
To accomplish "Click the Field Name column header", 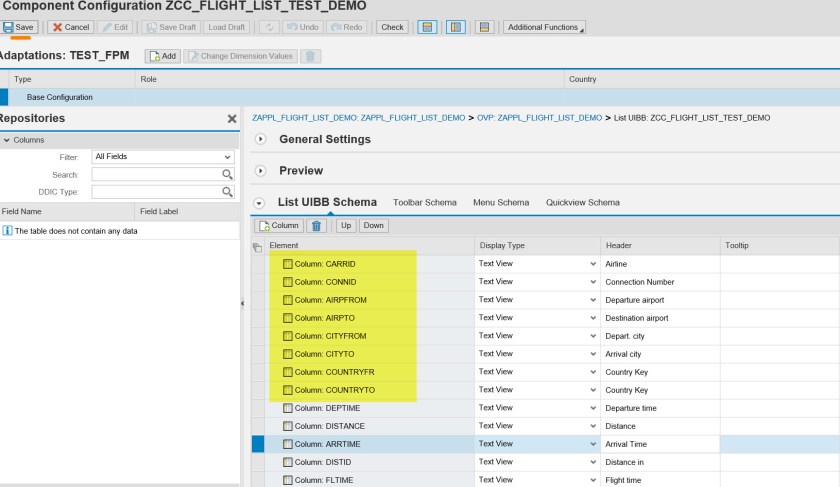I will [67, 212].
